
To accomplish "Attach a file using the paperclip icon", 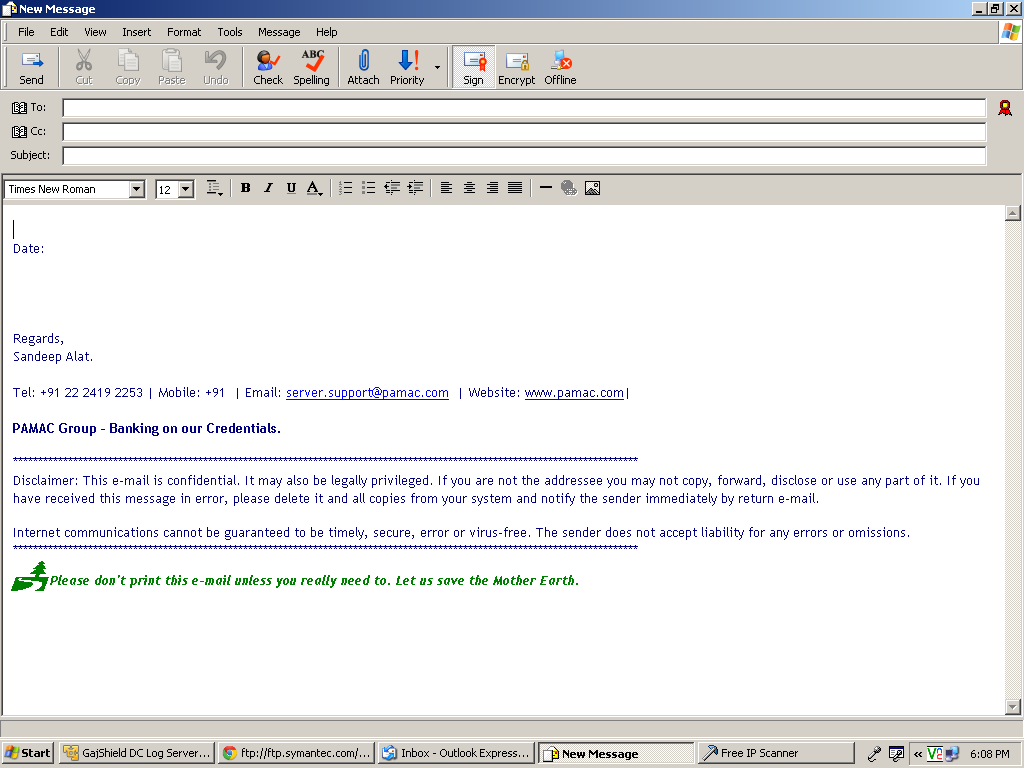I will tap(363, 67).
